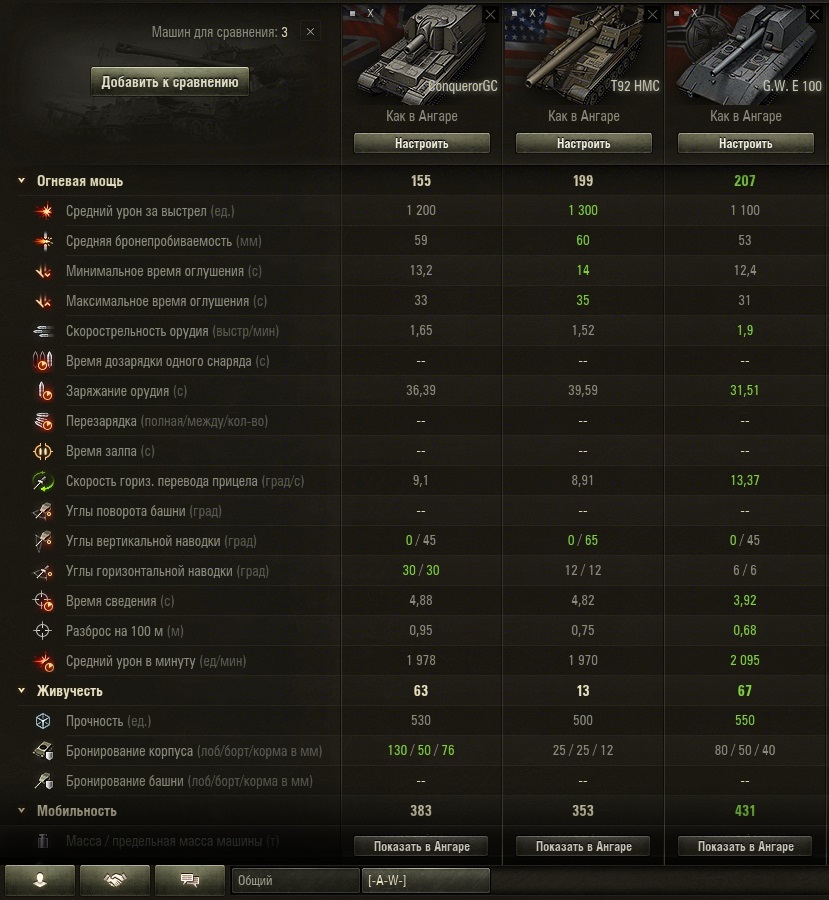Click the hull armor icon
Image resolution: width=829 pixels, height=900 pixels.
tap(44, 751)
